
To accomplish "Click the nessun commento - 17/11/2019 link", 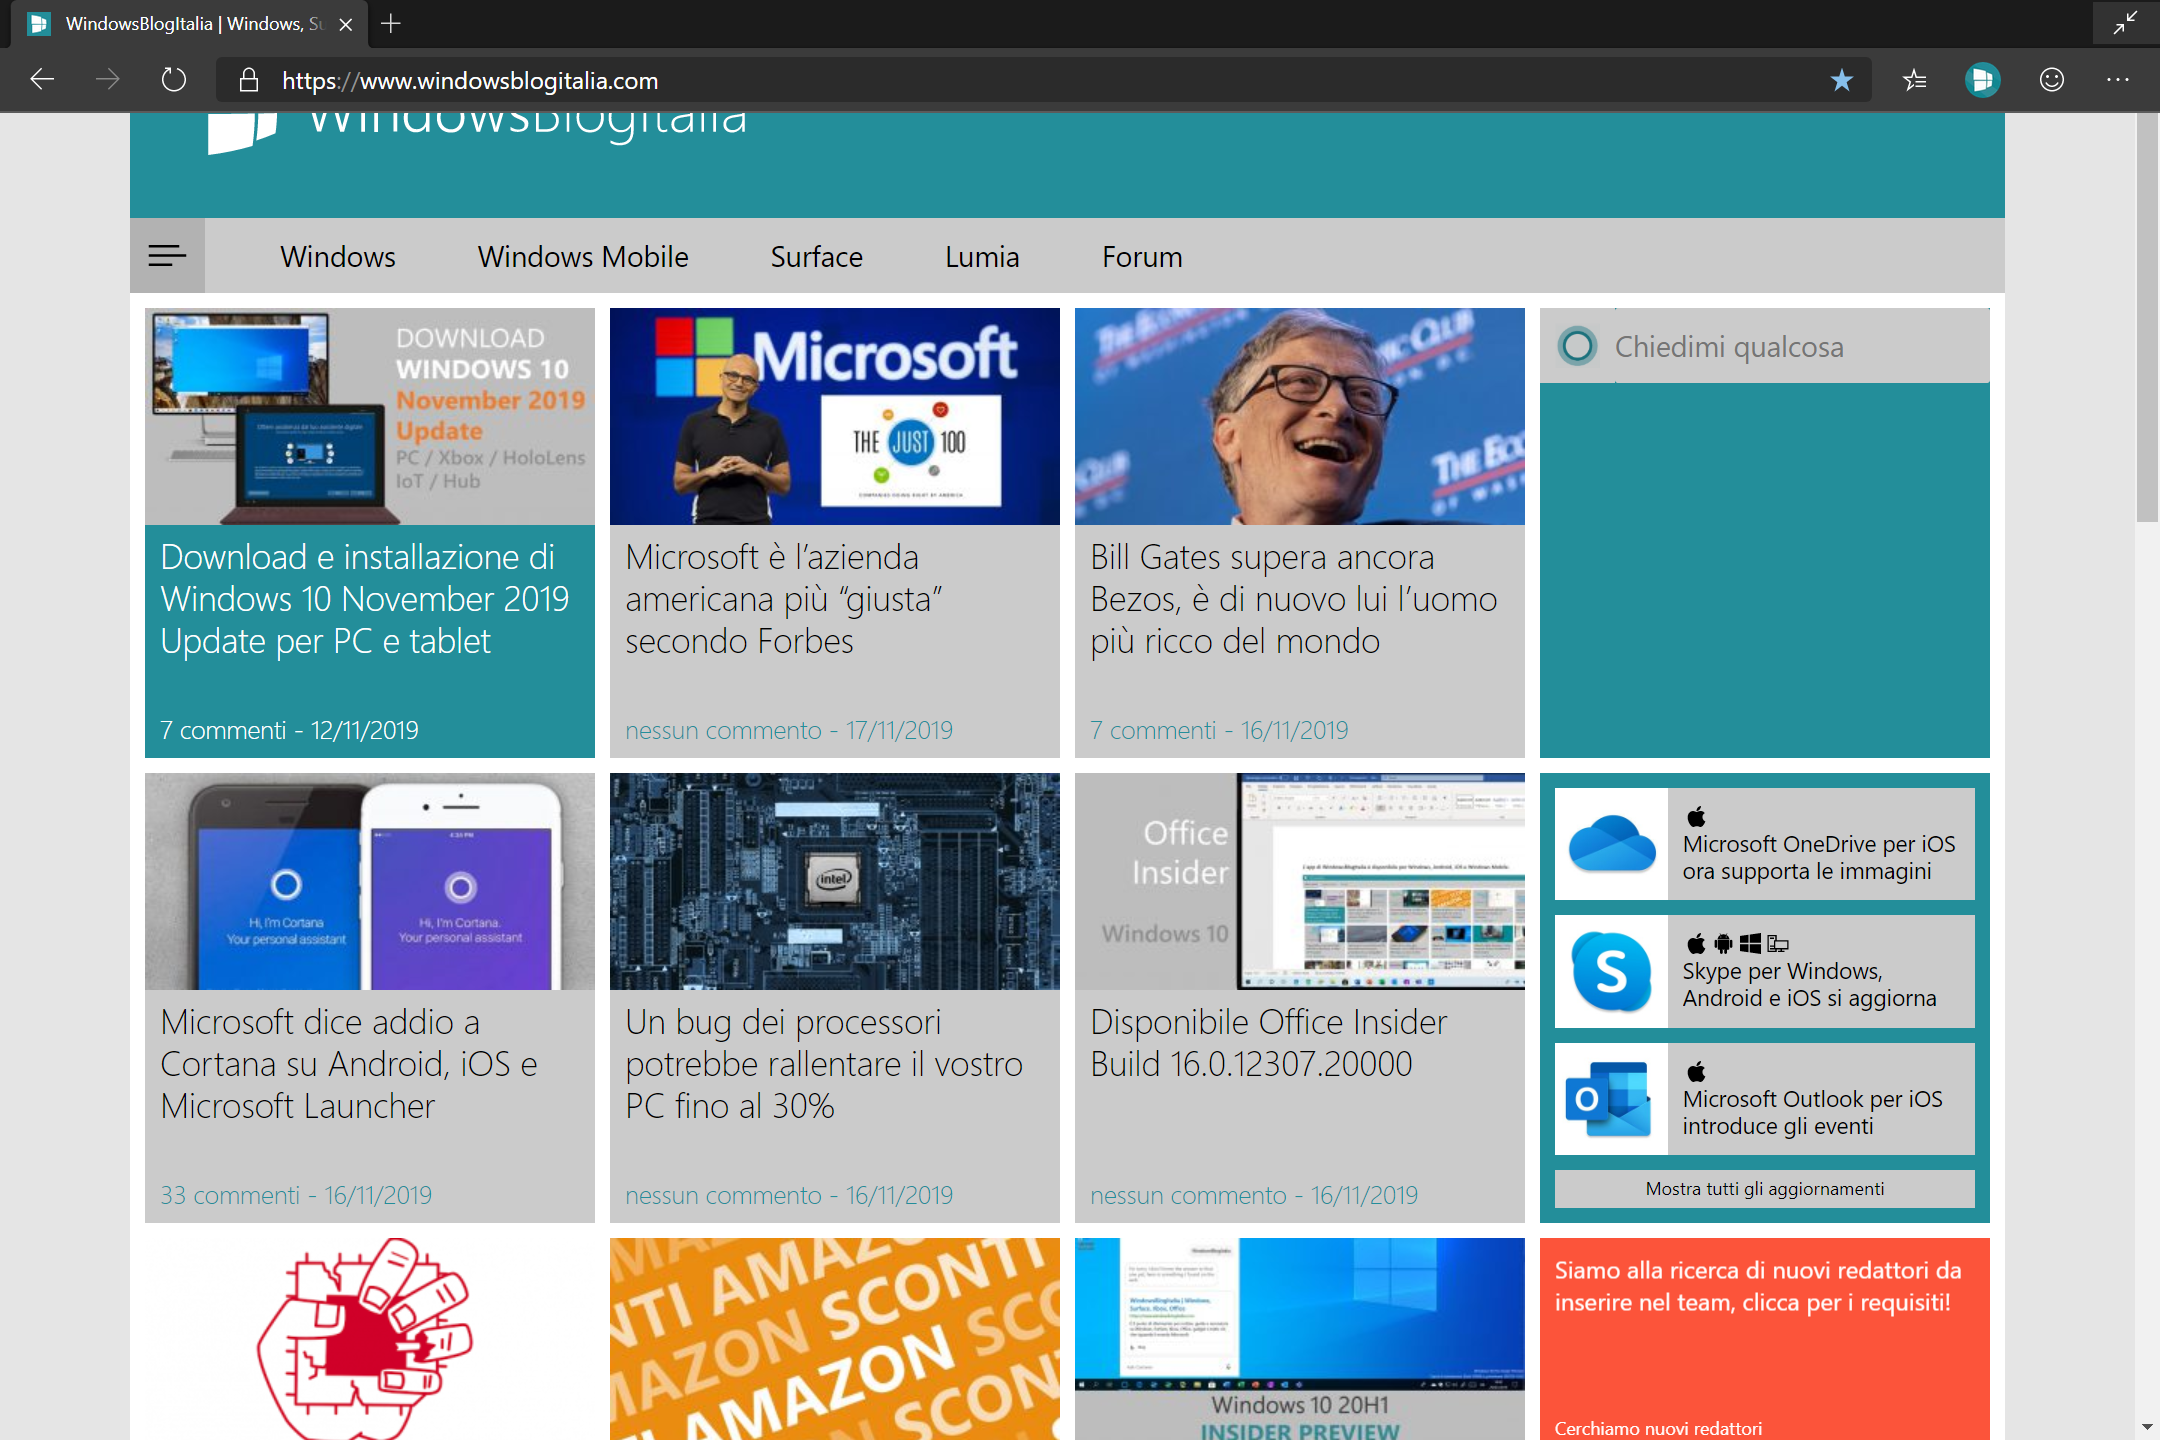I will (x=789, y=730).
